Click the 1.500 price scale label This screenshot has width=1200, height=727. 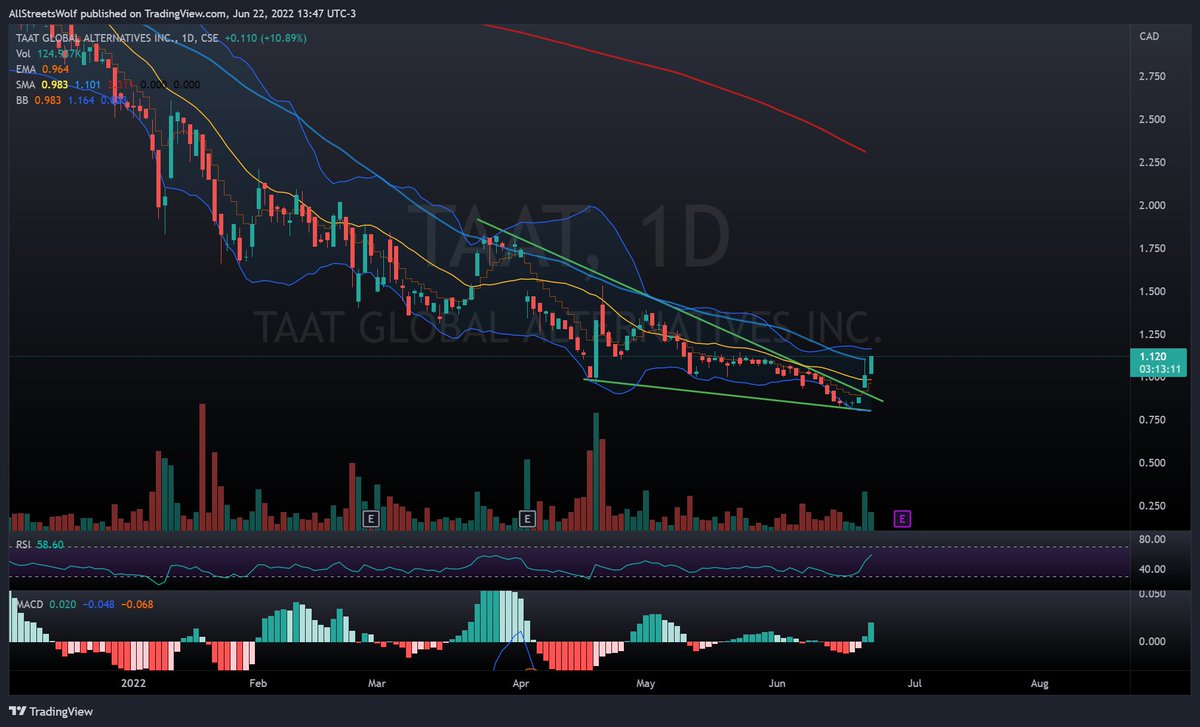click(x=1153, y=292)
